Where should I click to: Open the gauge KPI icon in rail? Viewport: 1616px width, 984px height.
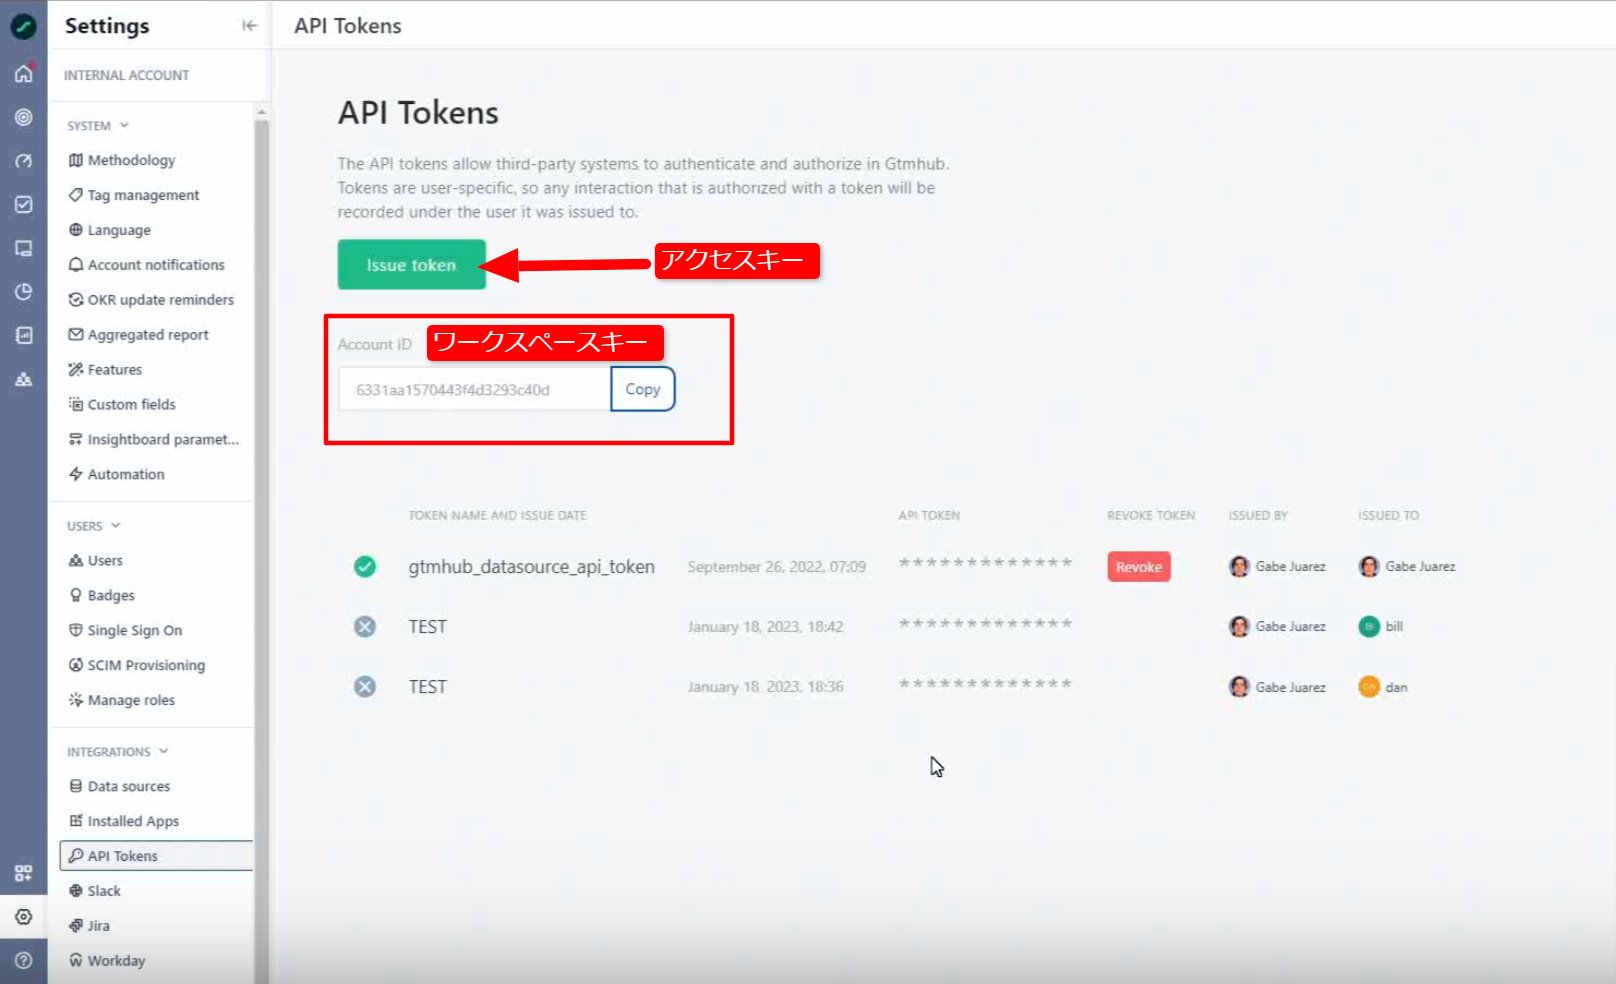click(24, 161)
